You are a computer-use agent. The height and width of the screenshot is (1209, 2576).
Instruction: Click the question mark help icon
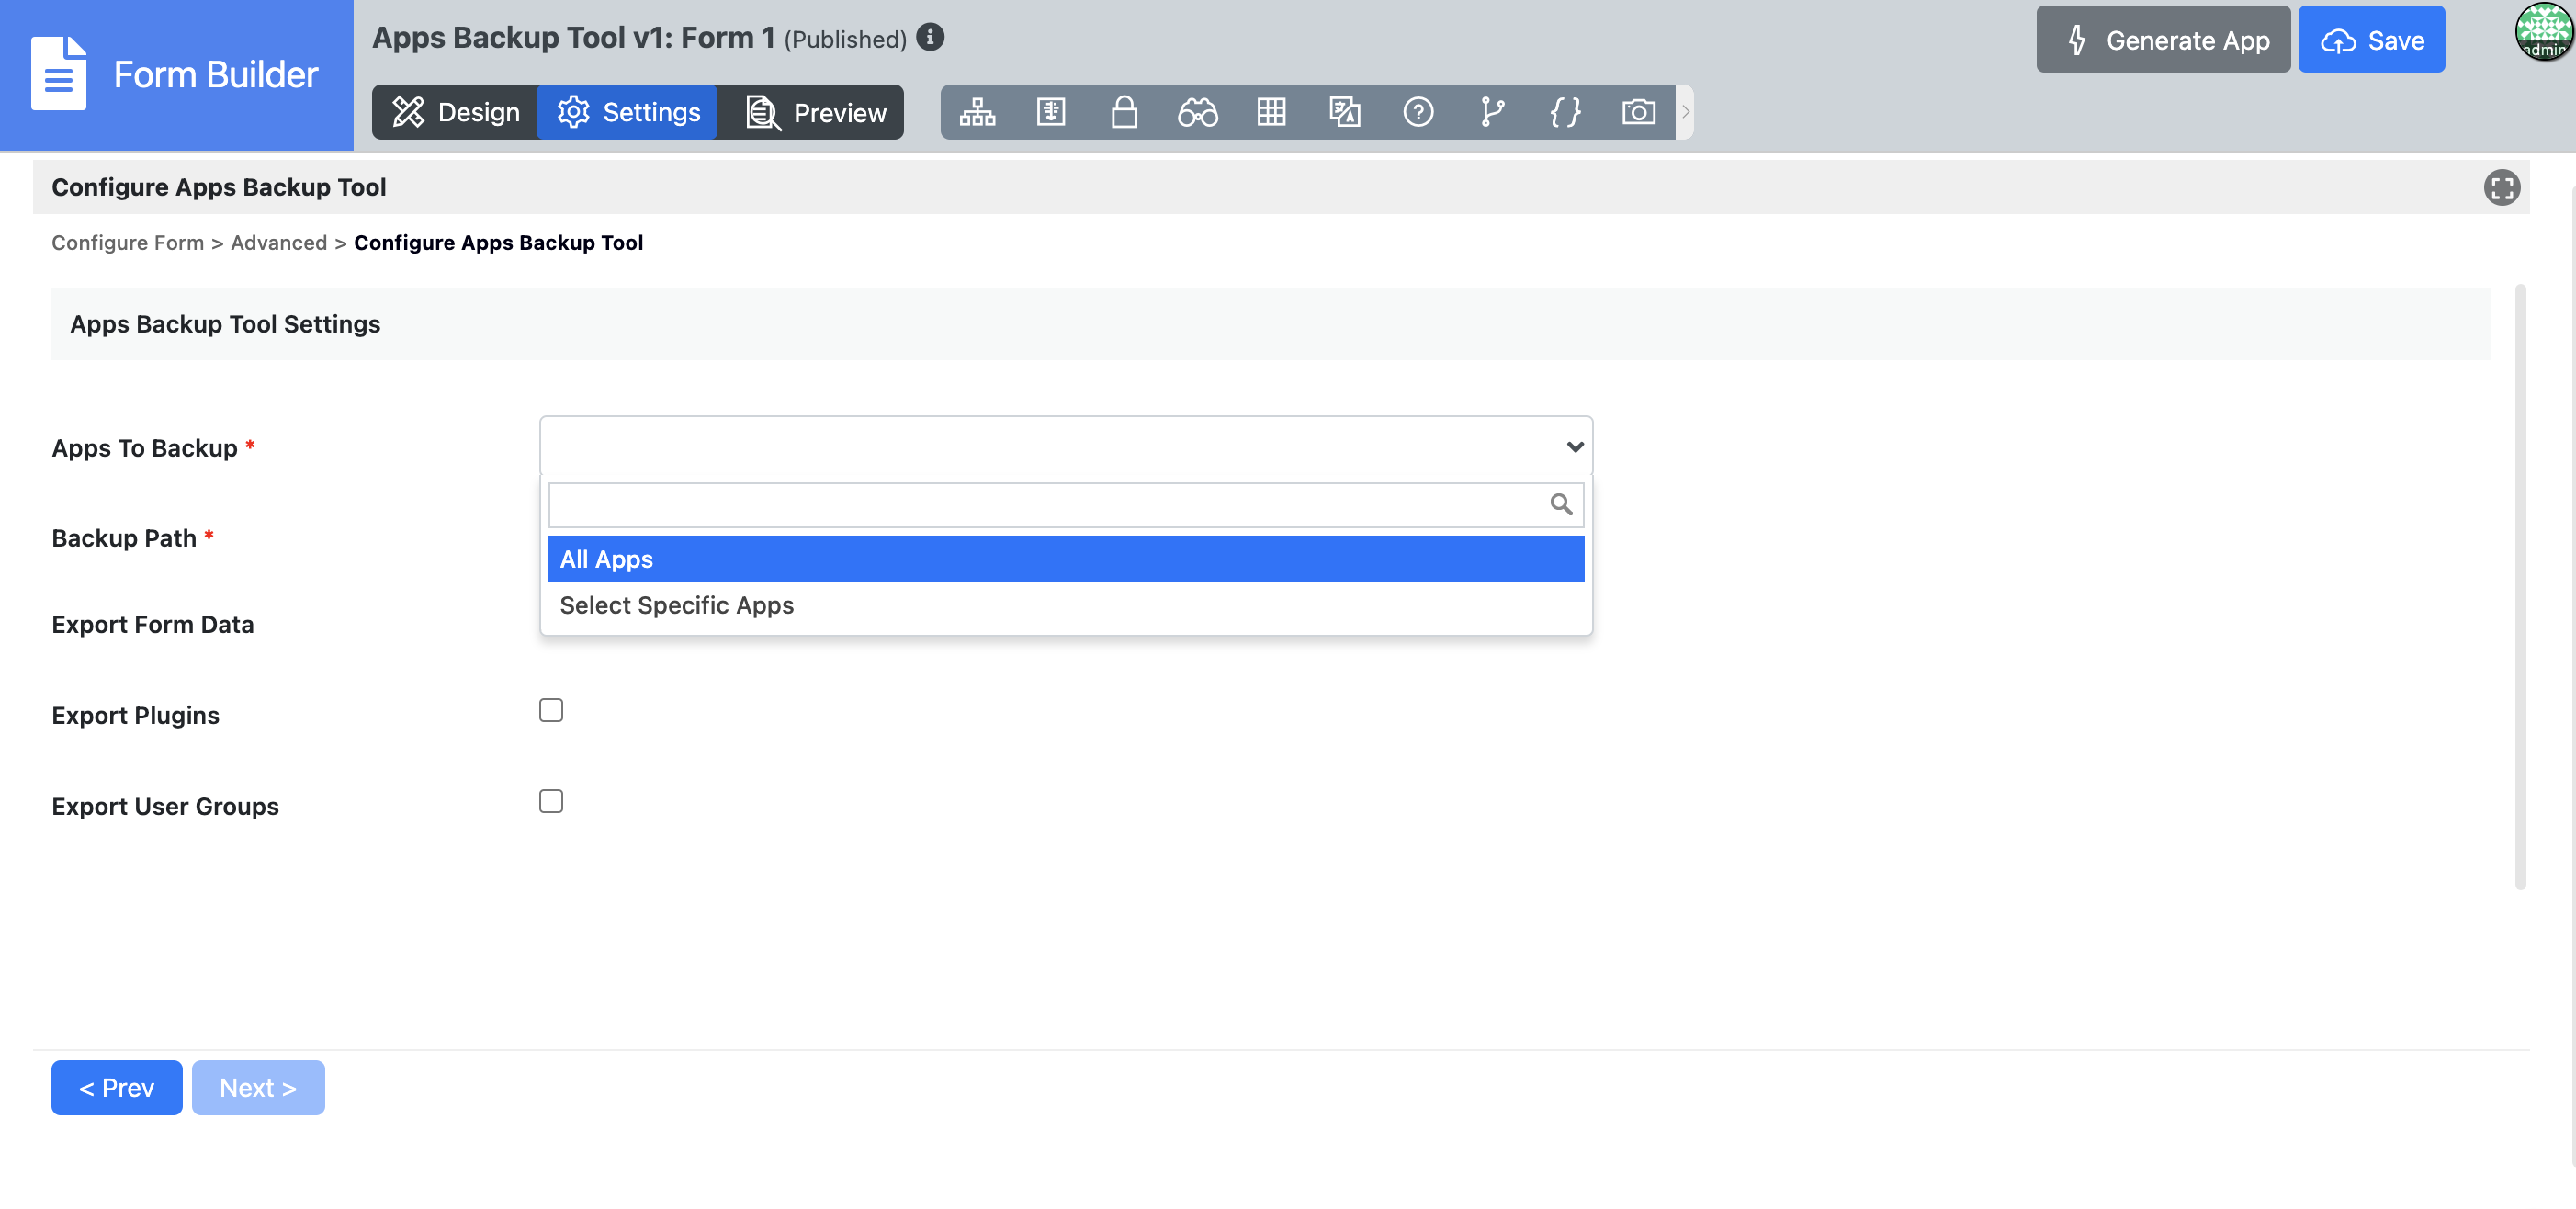[1418, 112]
